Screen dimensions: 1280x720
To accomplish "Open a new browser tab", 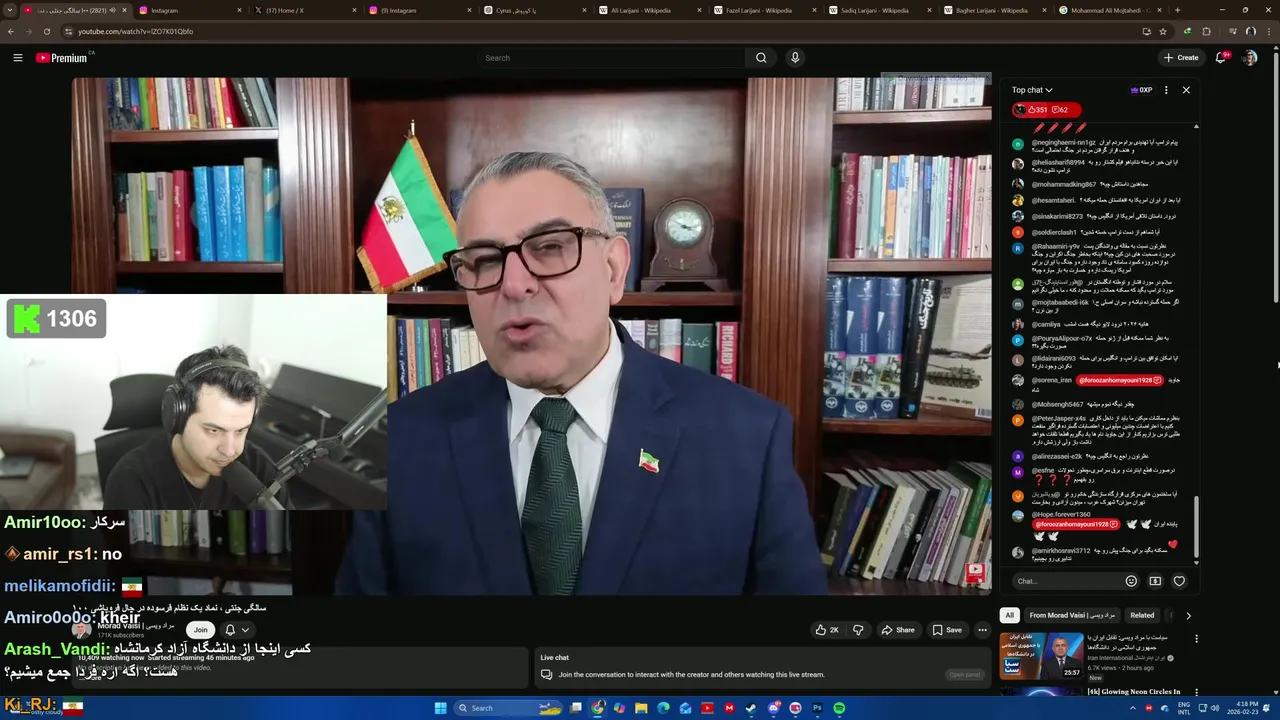I will (x=1177, y=10).
